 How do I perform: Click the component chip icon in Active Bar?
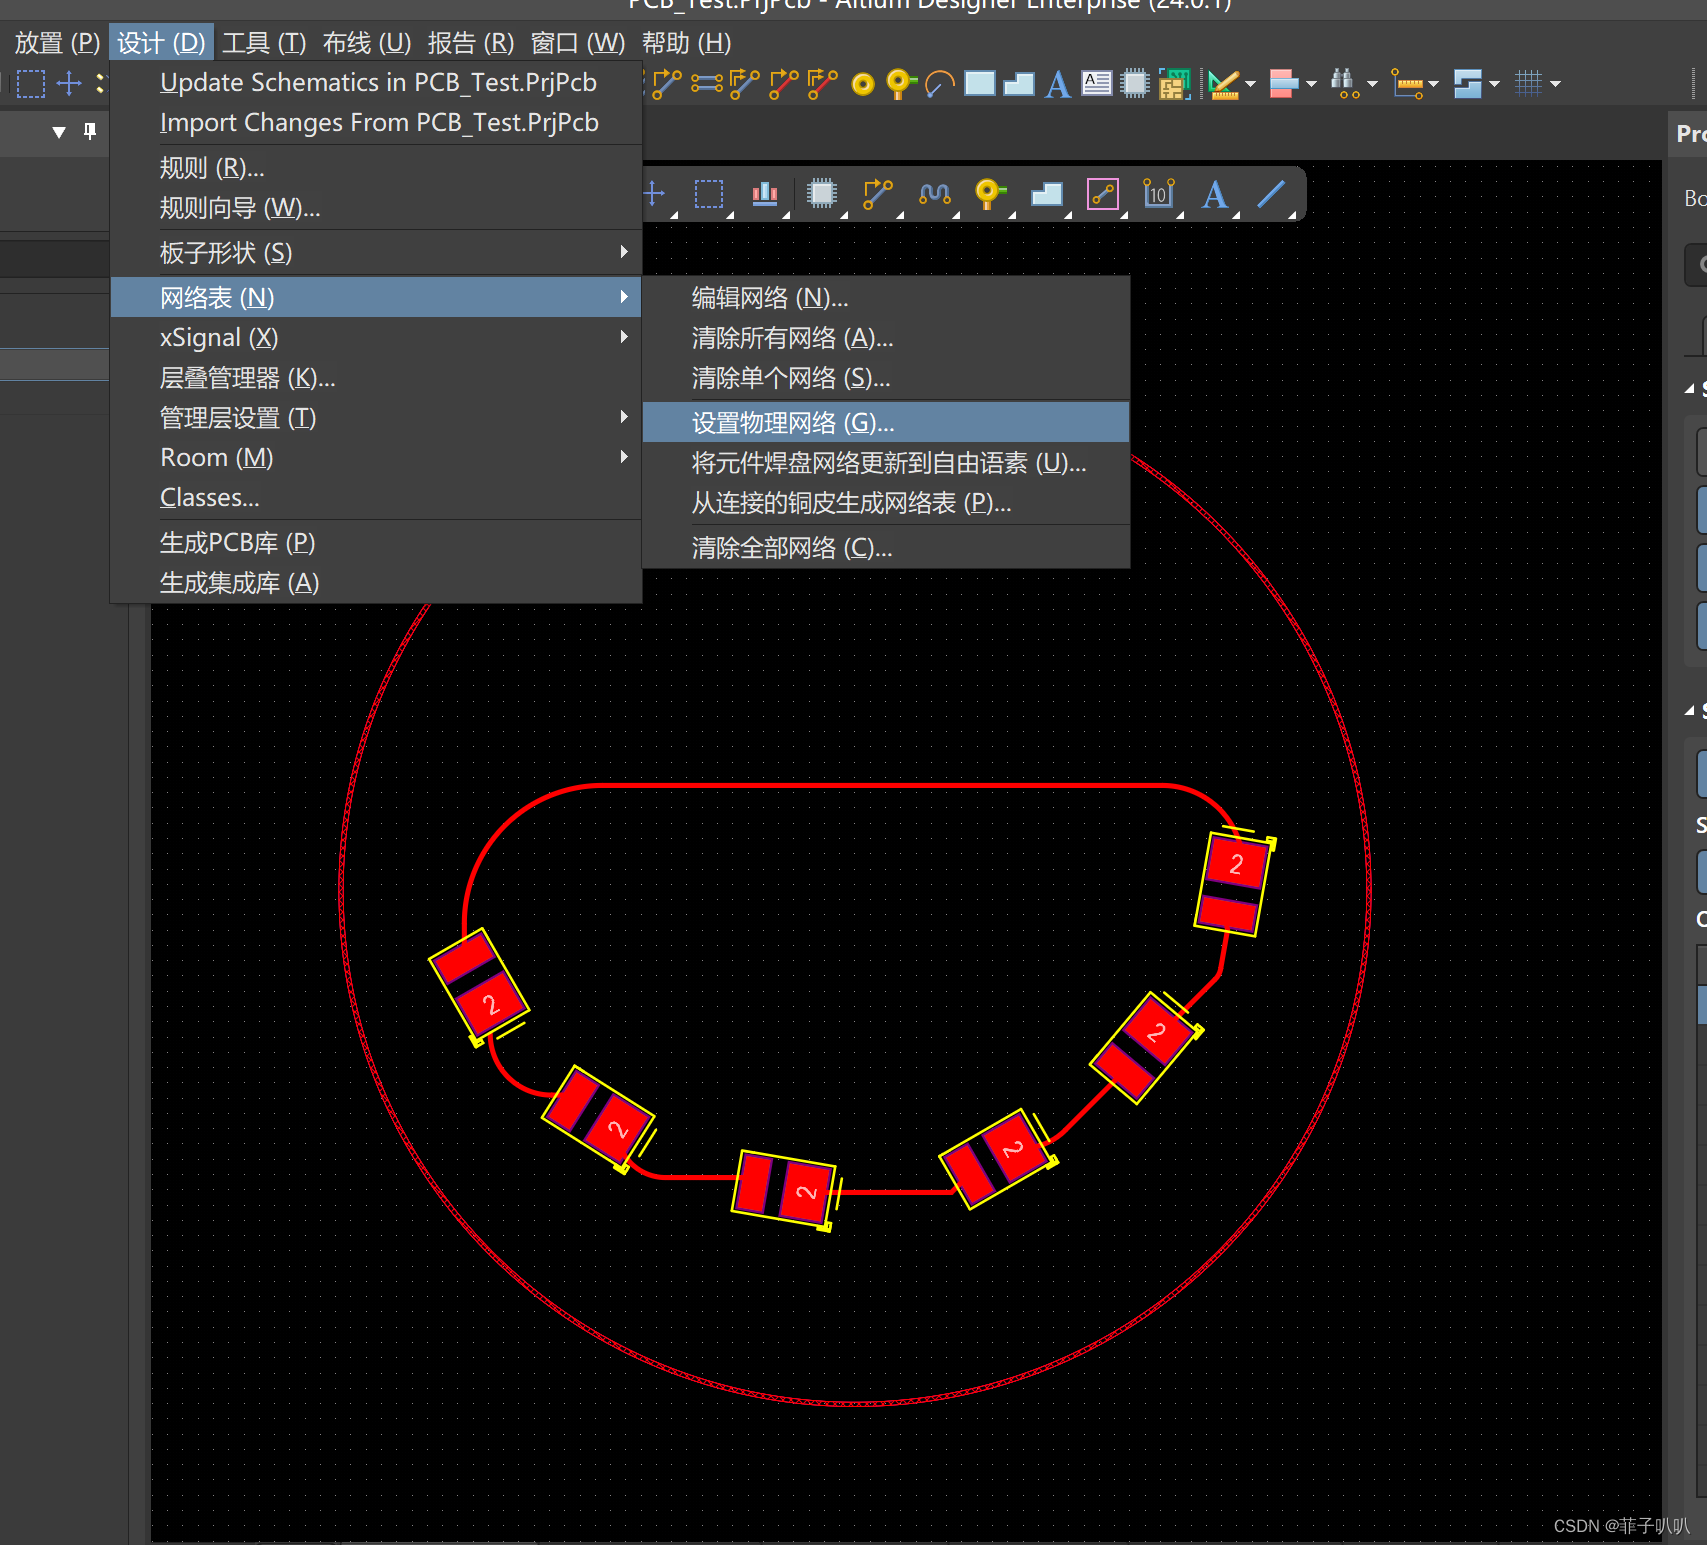822,194
